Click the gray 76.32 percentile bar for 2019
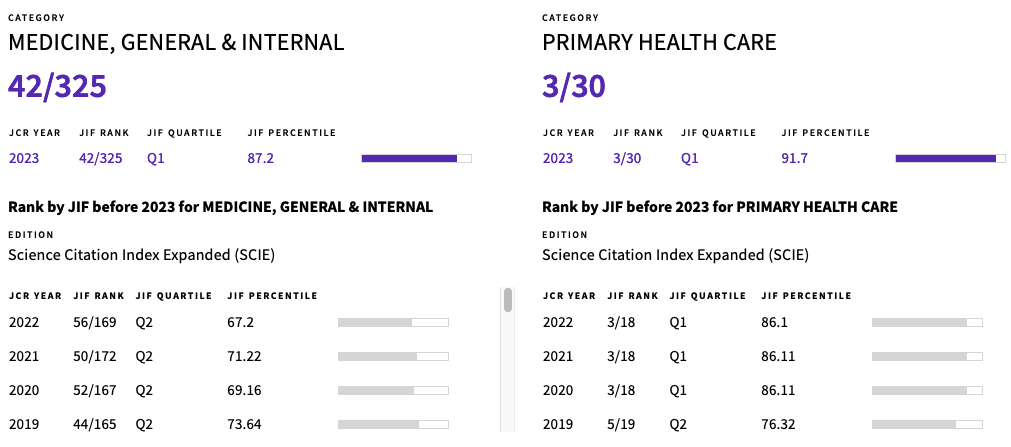 [927, 424]
